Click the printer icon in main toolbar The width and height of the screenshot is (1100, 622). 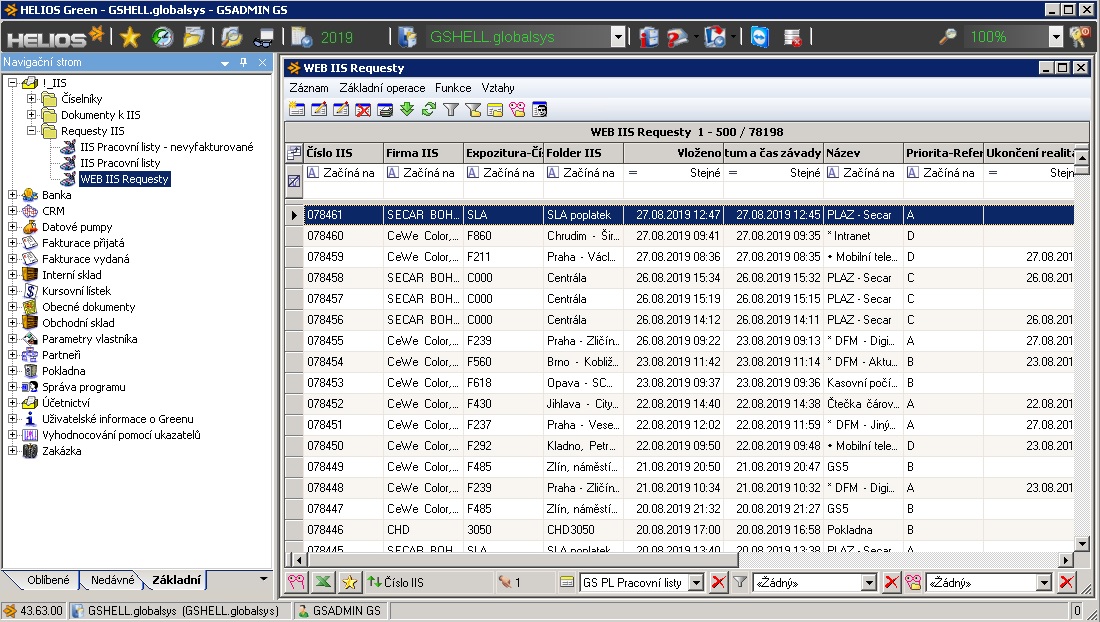pyautogui.click(x=264, y=37)
